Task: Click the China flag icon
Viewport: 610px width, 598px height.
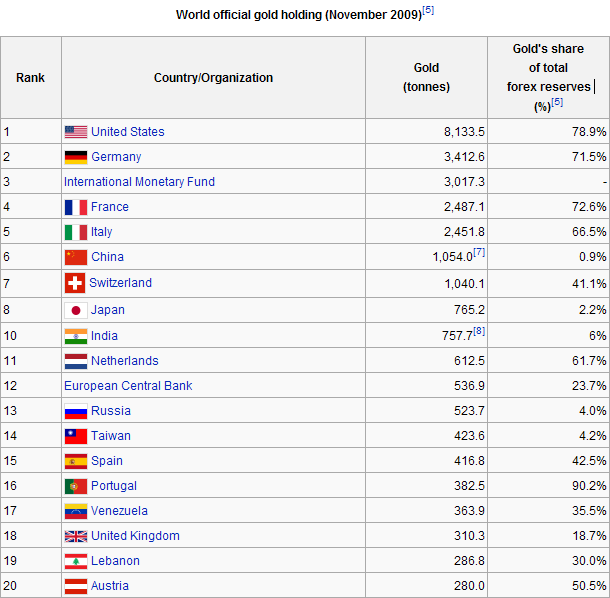Action: pyautogui.click(x=76, y=257)
